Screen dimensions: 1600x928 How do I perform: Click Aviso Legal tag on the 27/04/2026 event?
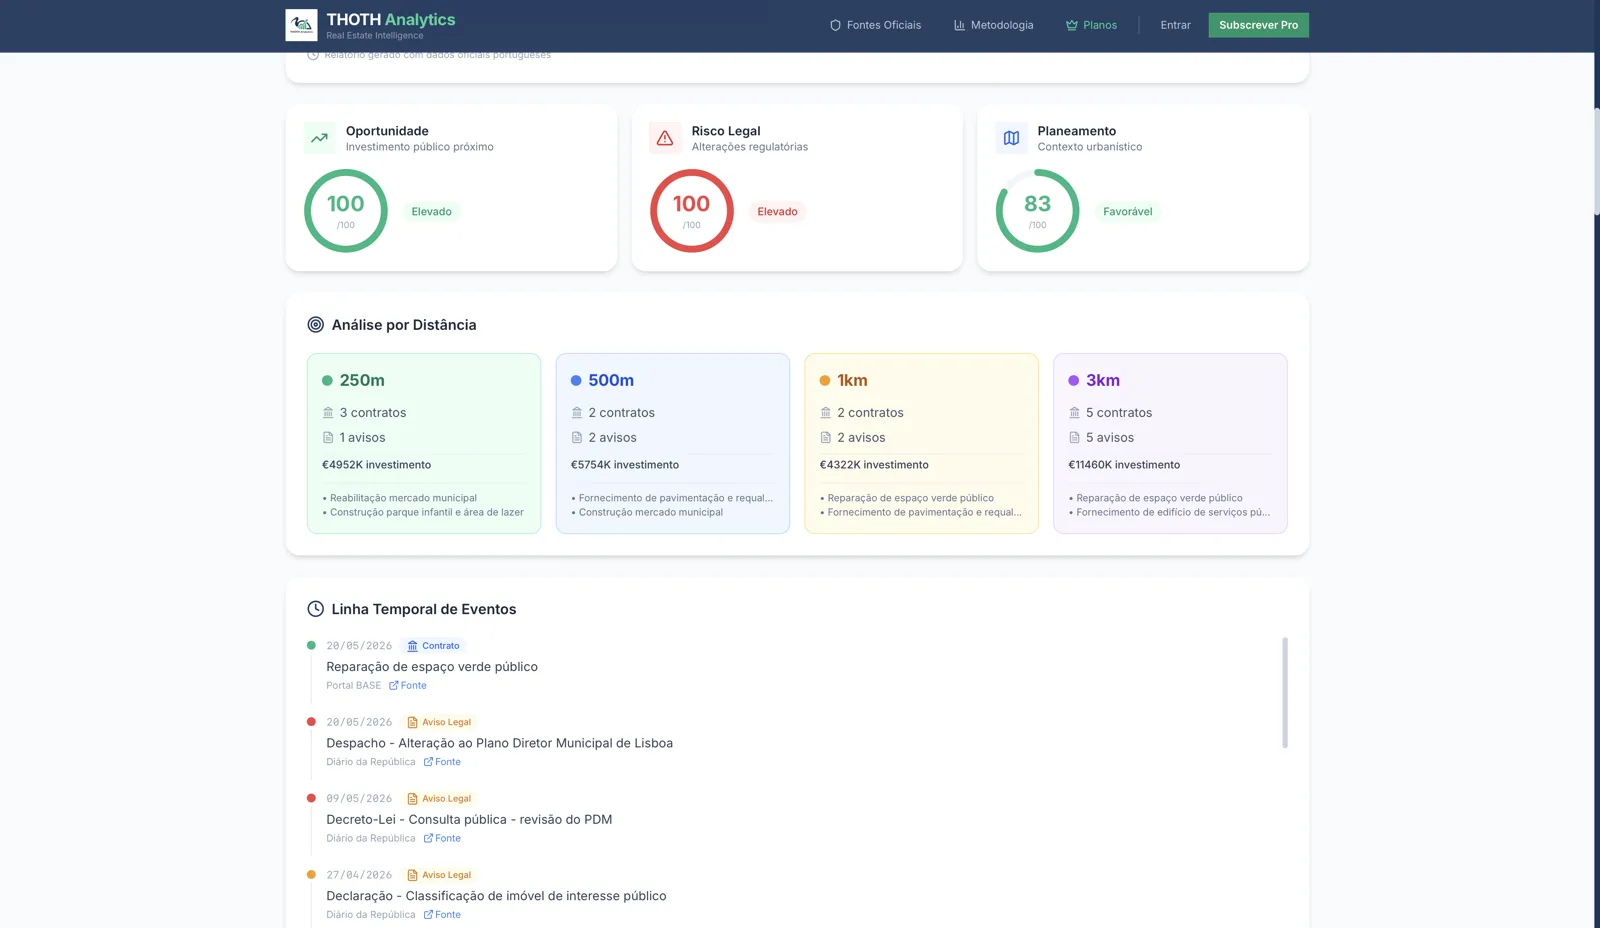pos(439,875)
